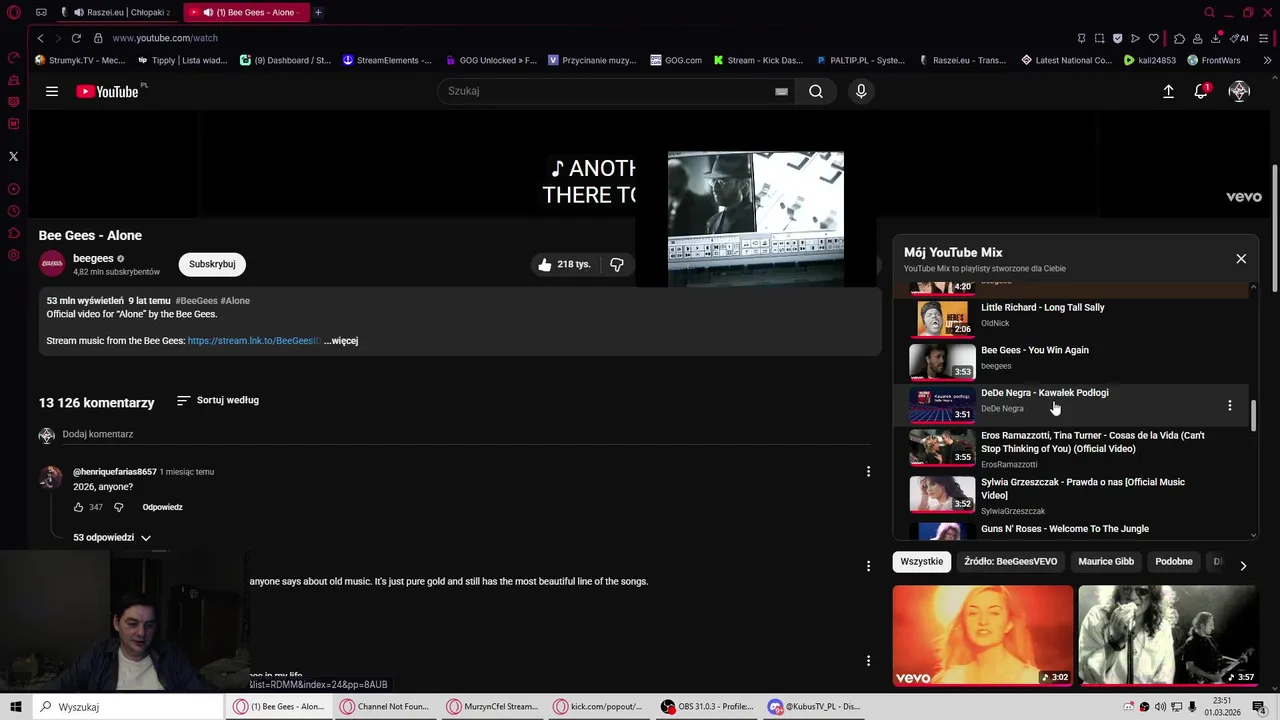Open the Strumyk.TV bookmark

[x=80, y=60]
